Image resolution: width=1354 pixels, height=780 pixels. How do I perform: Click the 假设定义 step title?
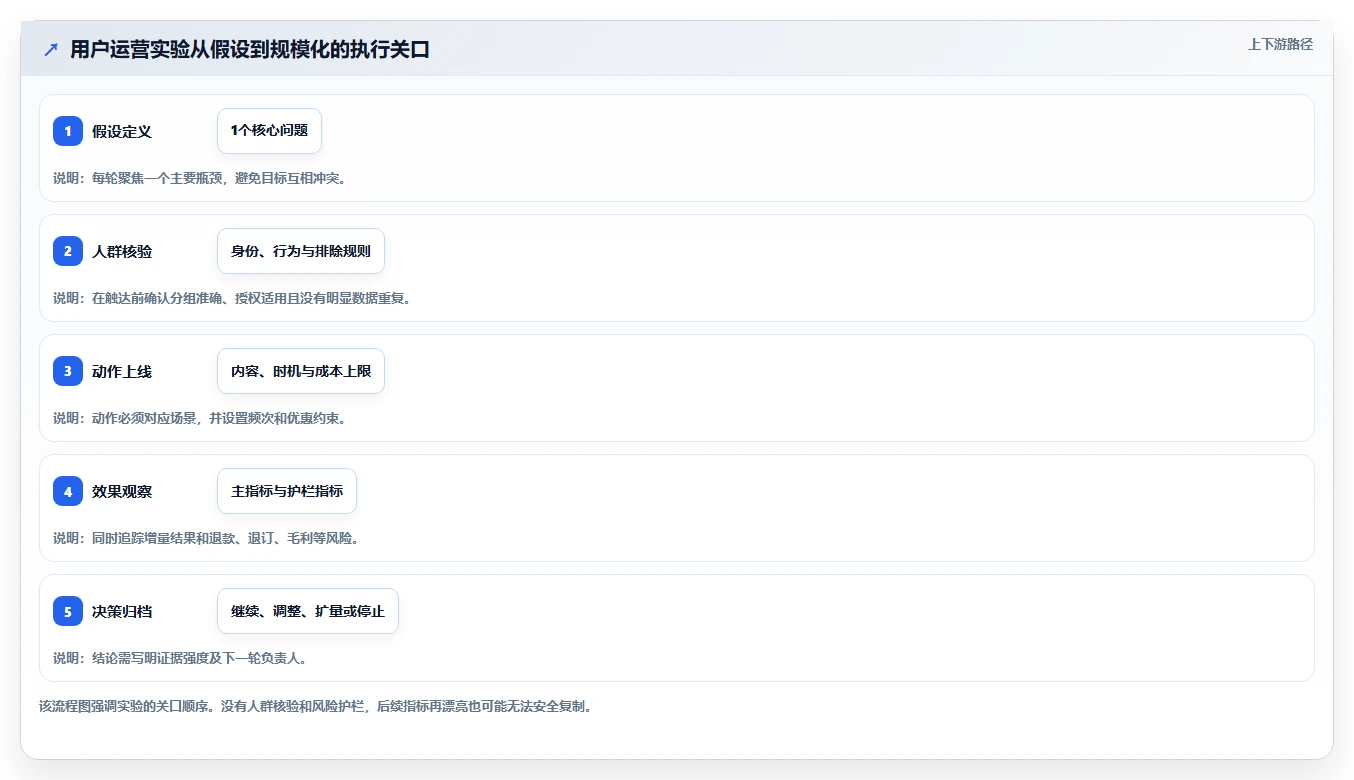pos(122,131)
